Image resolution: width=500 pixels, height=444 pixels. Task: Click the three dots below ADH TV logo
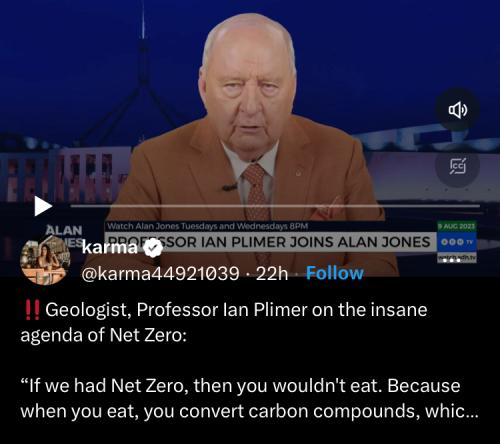pos(452,260)
